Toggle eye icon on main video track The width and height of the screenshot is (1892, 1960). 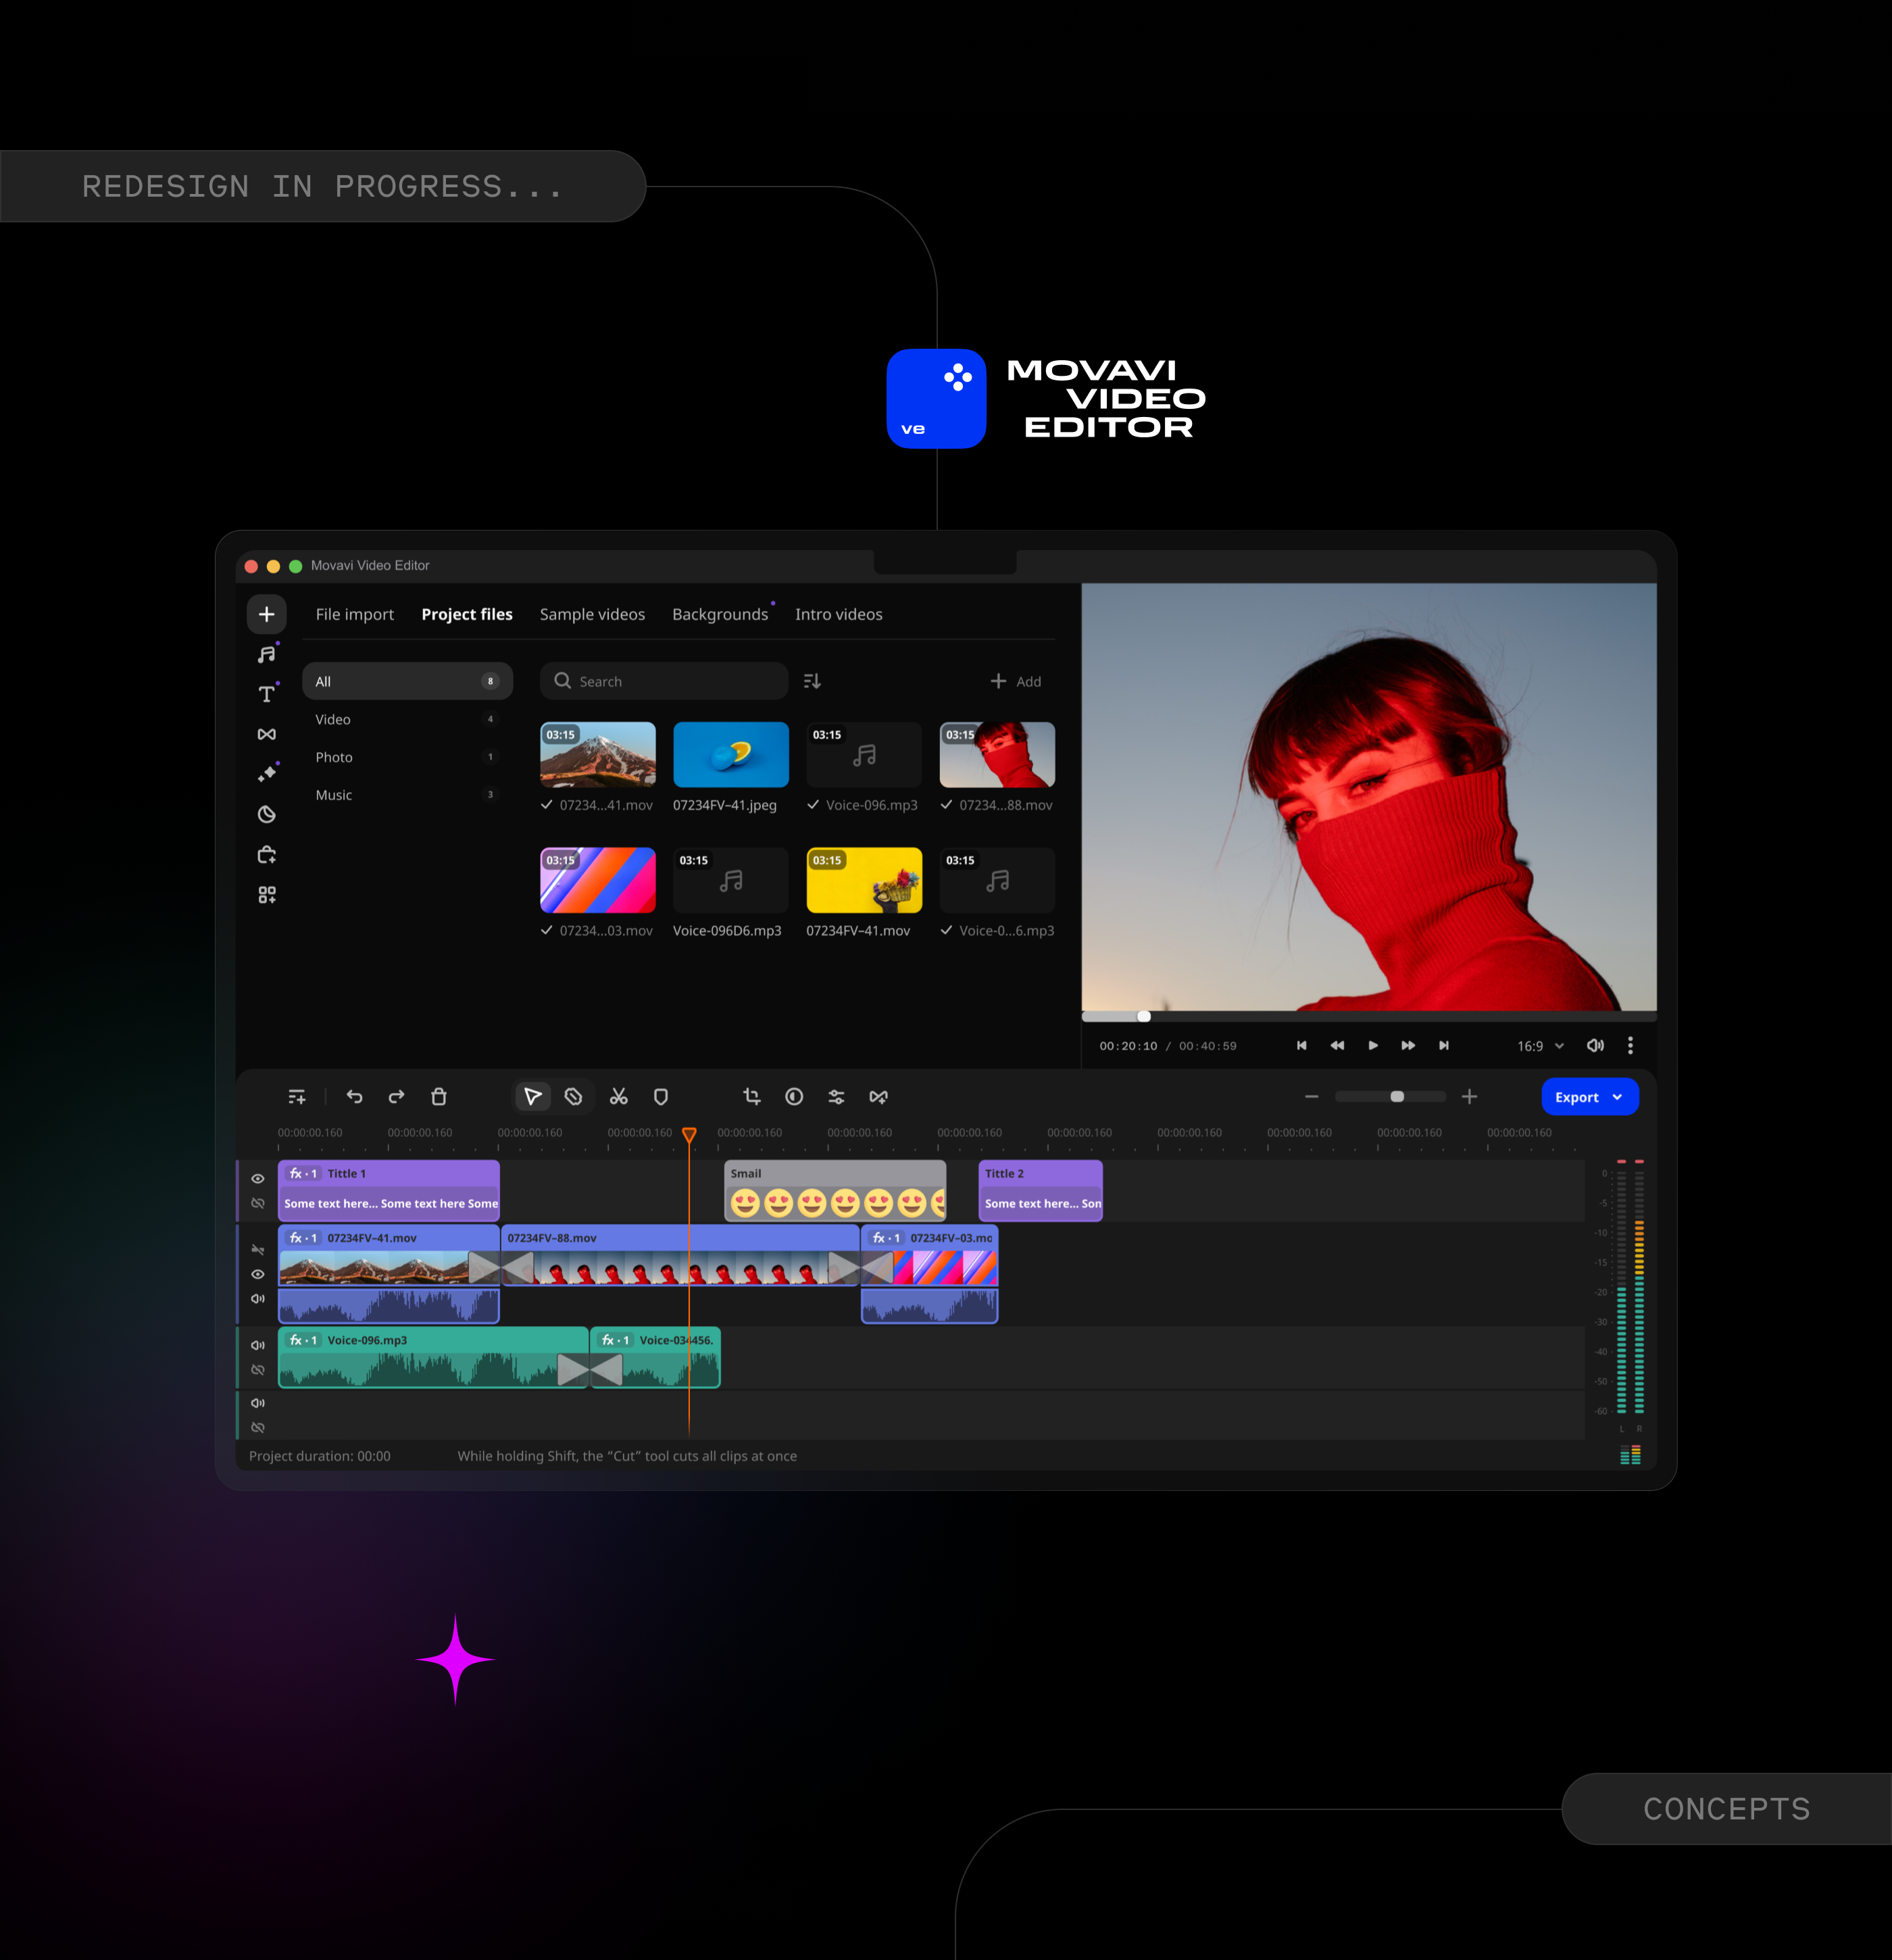(258, 1274)
